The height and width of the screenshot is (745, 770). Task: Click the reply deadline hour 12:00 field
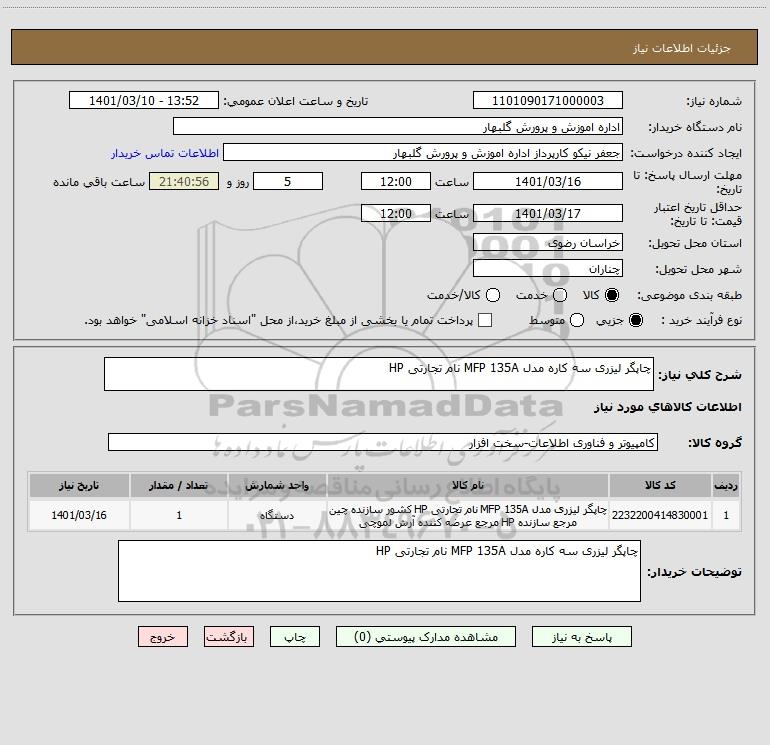click(x=396, y=181)
